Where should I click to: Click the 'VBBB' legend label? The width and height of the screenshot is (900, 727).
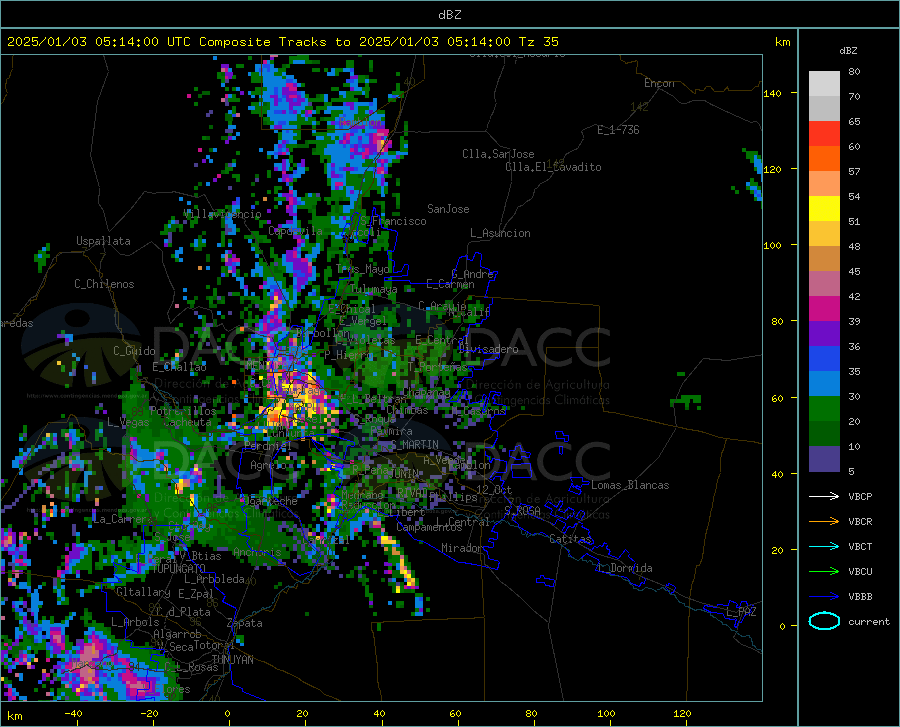click(x=860, y=597)
